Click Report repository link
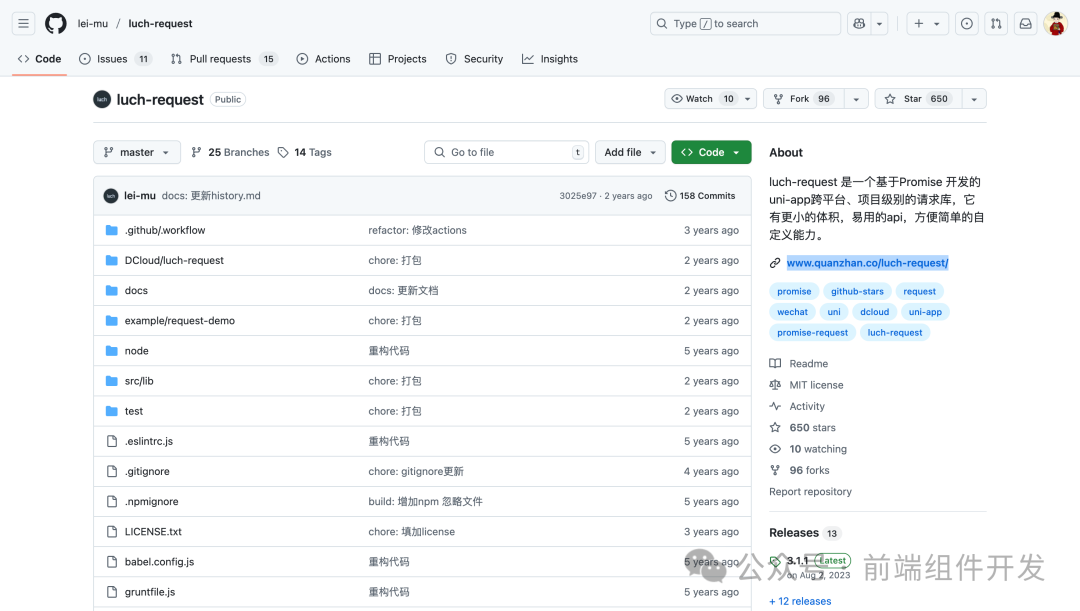This screenshot has width=1080, height=611. [x=810, y=492]
